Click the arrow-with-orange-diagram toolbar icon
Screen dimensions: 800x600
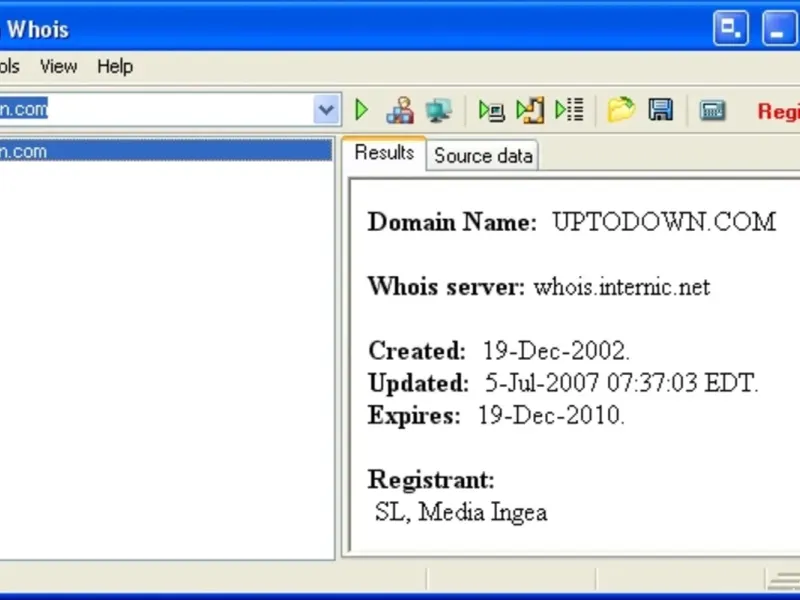(x=530, y=110)
